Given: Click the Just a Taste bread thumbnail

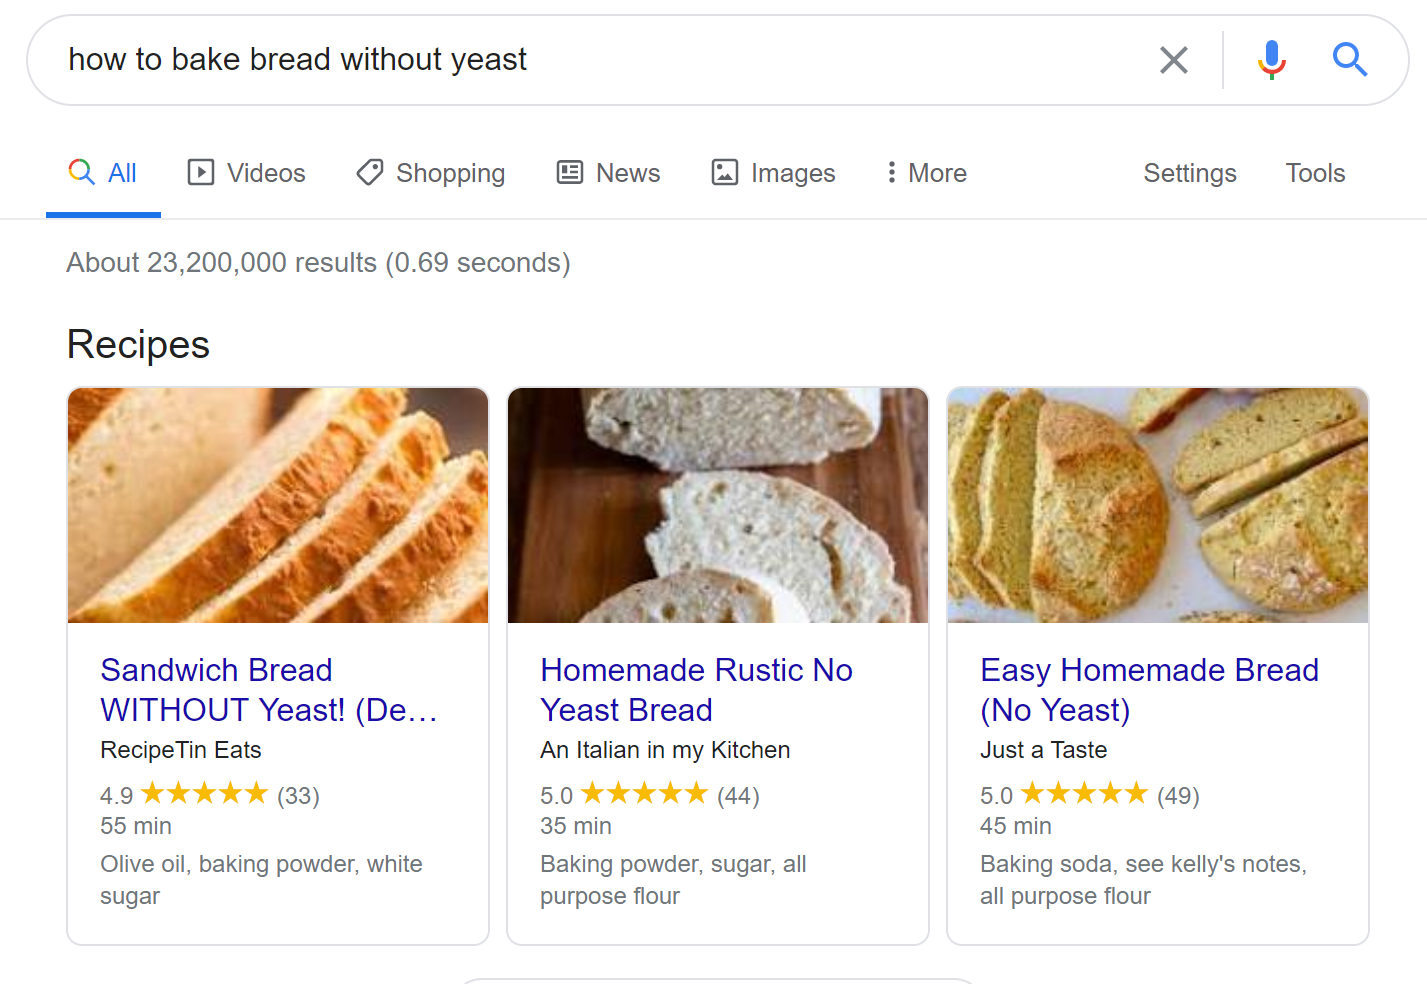Looking at the screenshot, I should [1157, 505].
